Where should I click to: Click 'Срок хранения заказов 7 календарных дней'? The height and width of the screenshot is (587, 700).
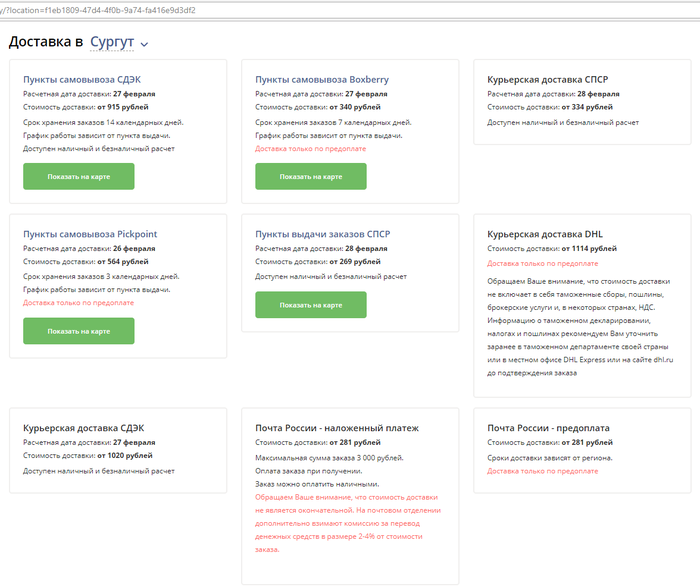(333, 122)
